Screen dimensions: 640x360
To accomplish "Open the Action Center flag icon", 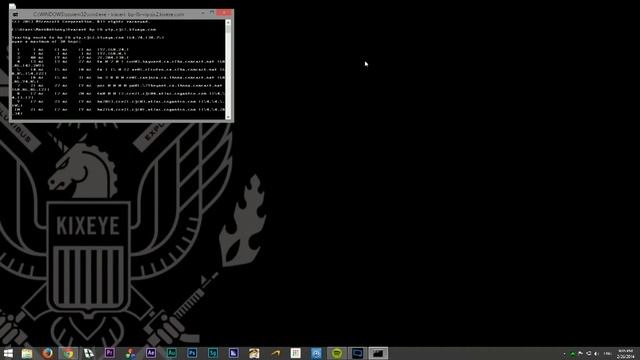I will [580, 353].
